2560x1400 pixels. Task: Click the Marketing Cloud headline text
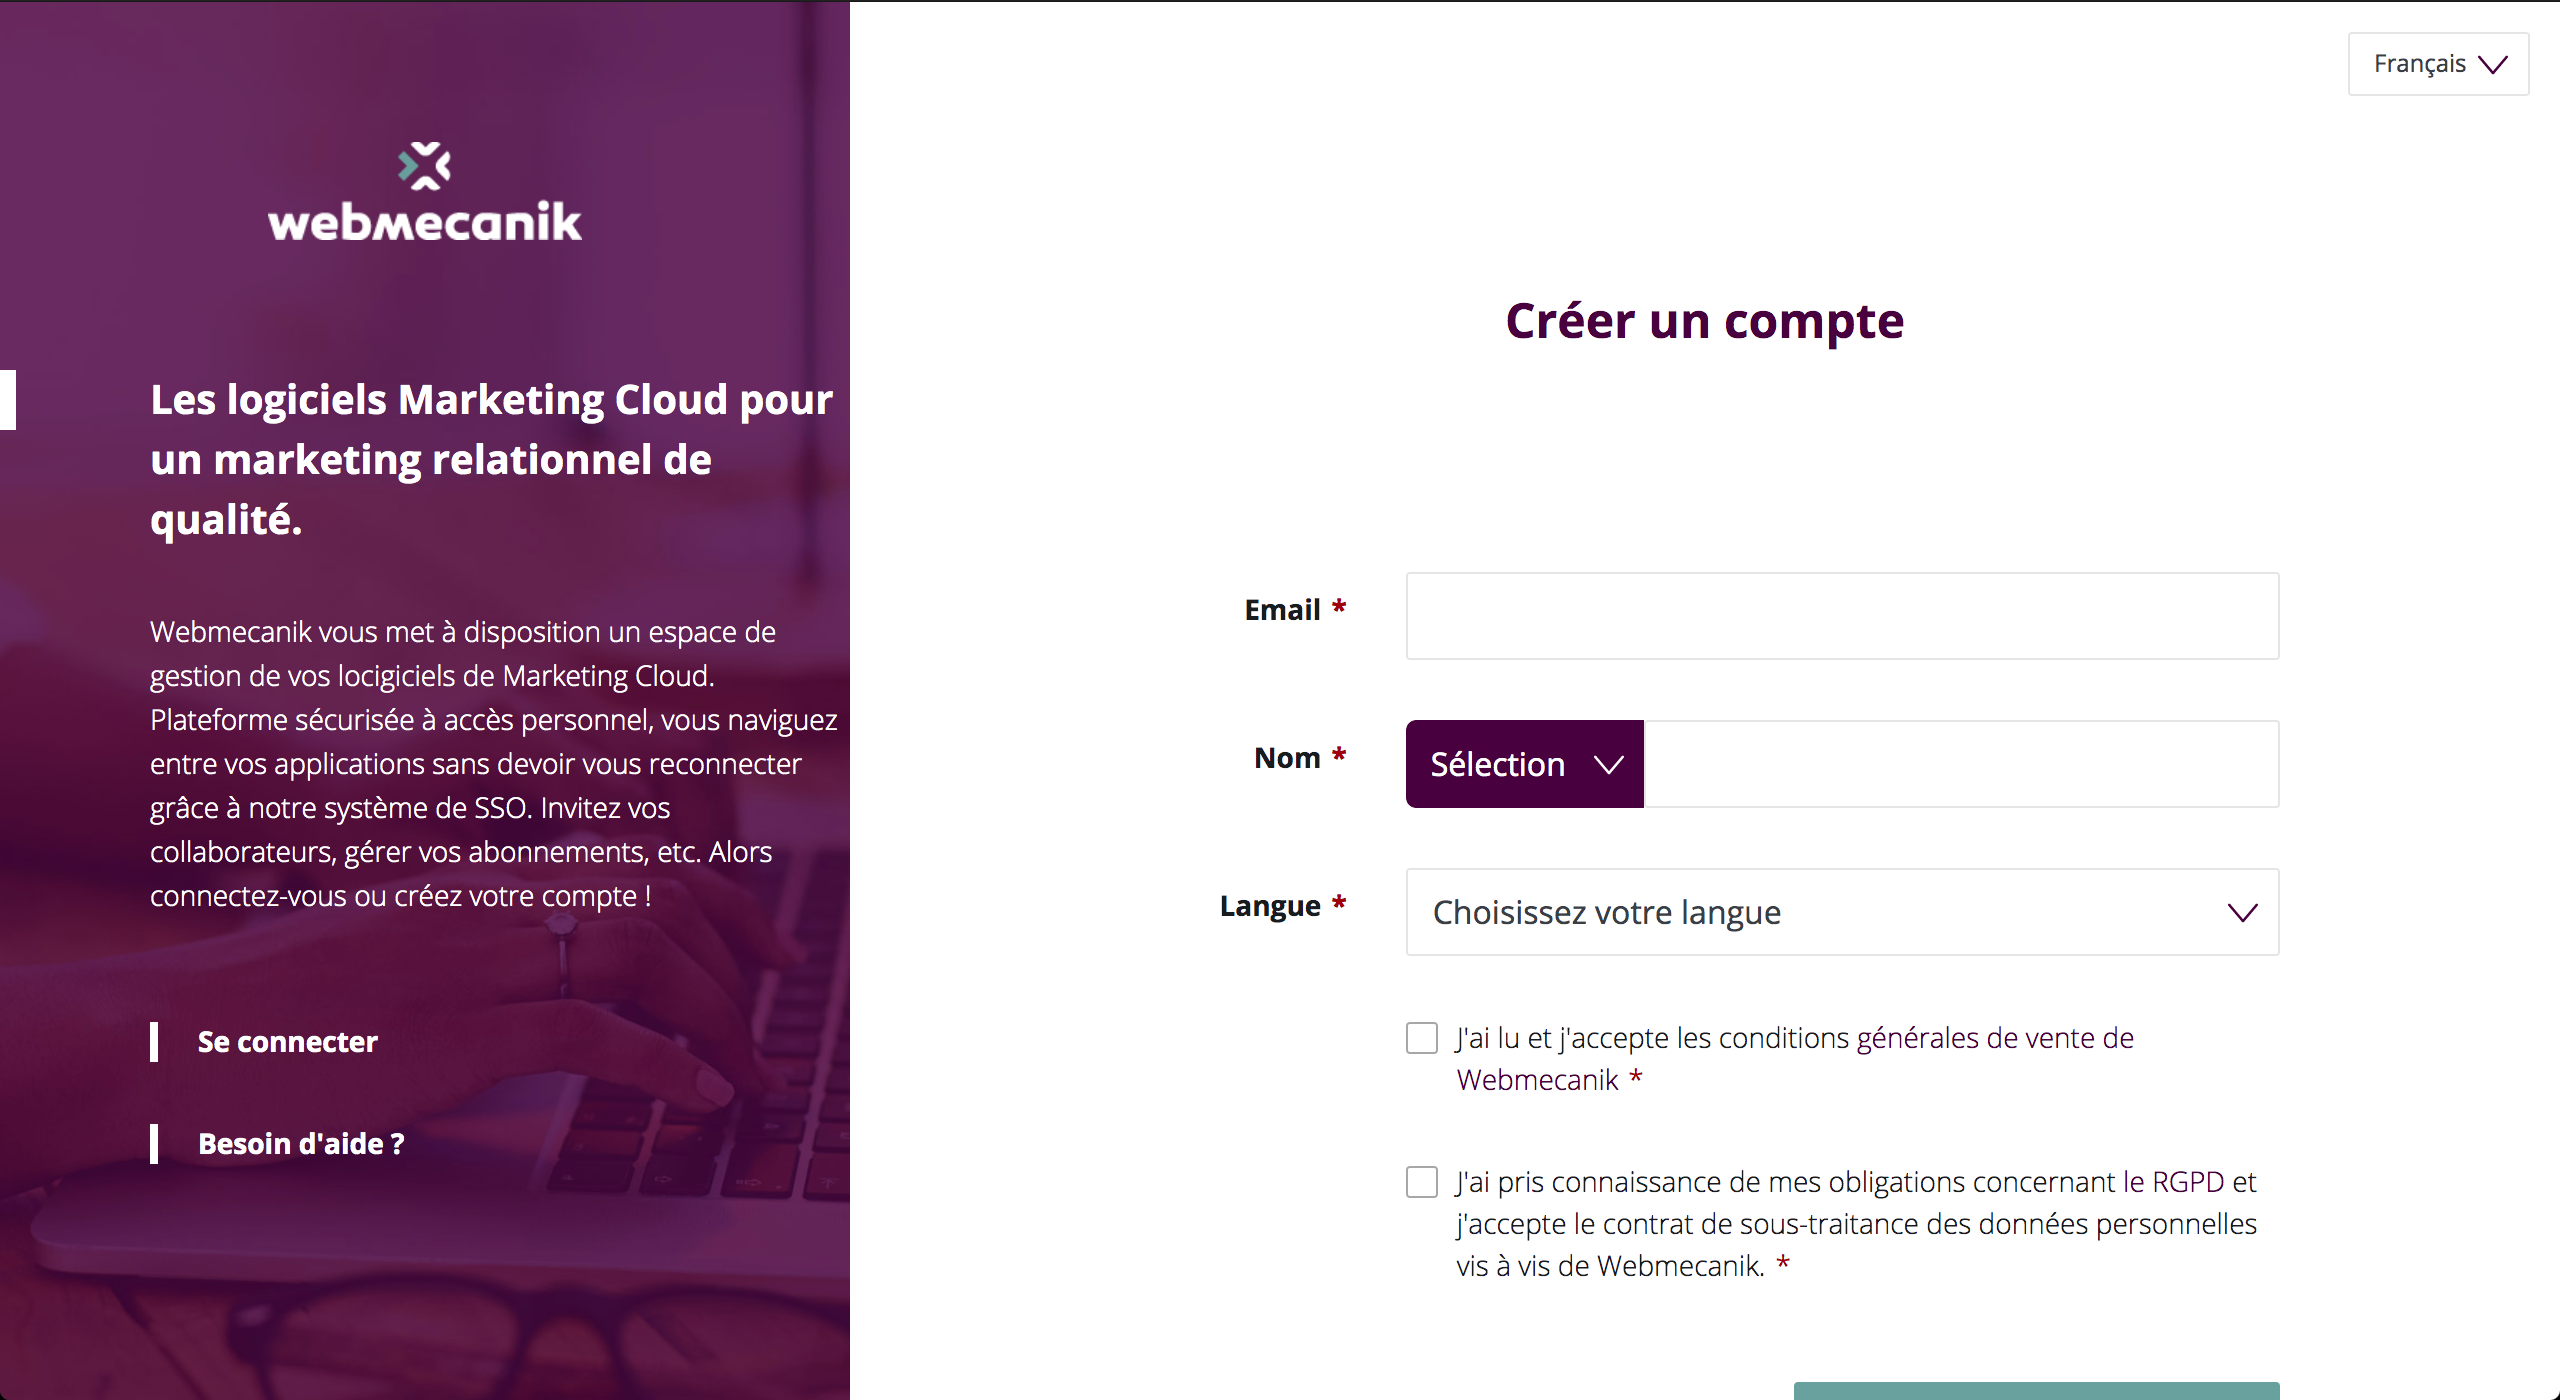point(491,459)
